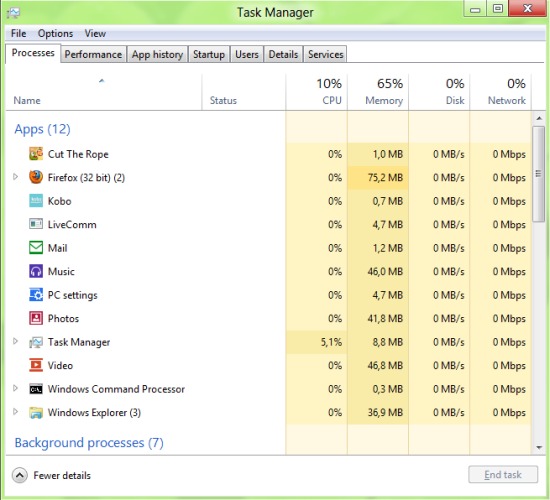Click Photos memory value 41,8 MB
The width and height of the screenshot is (550, 500).
point(385,319)
